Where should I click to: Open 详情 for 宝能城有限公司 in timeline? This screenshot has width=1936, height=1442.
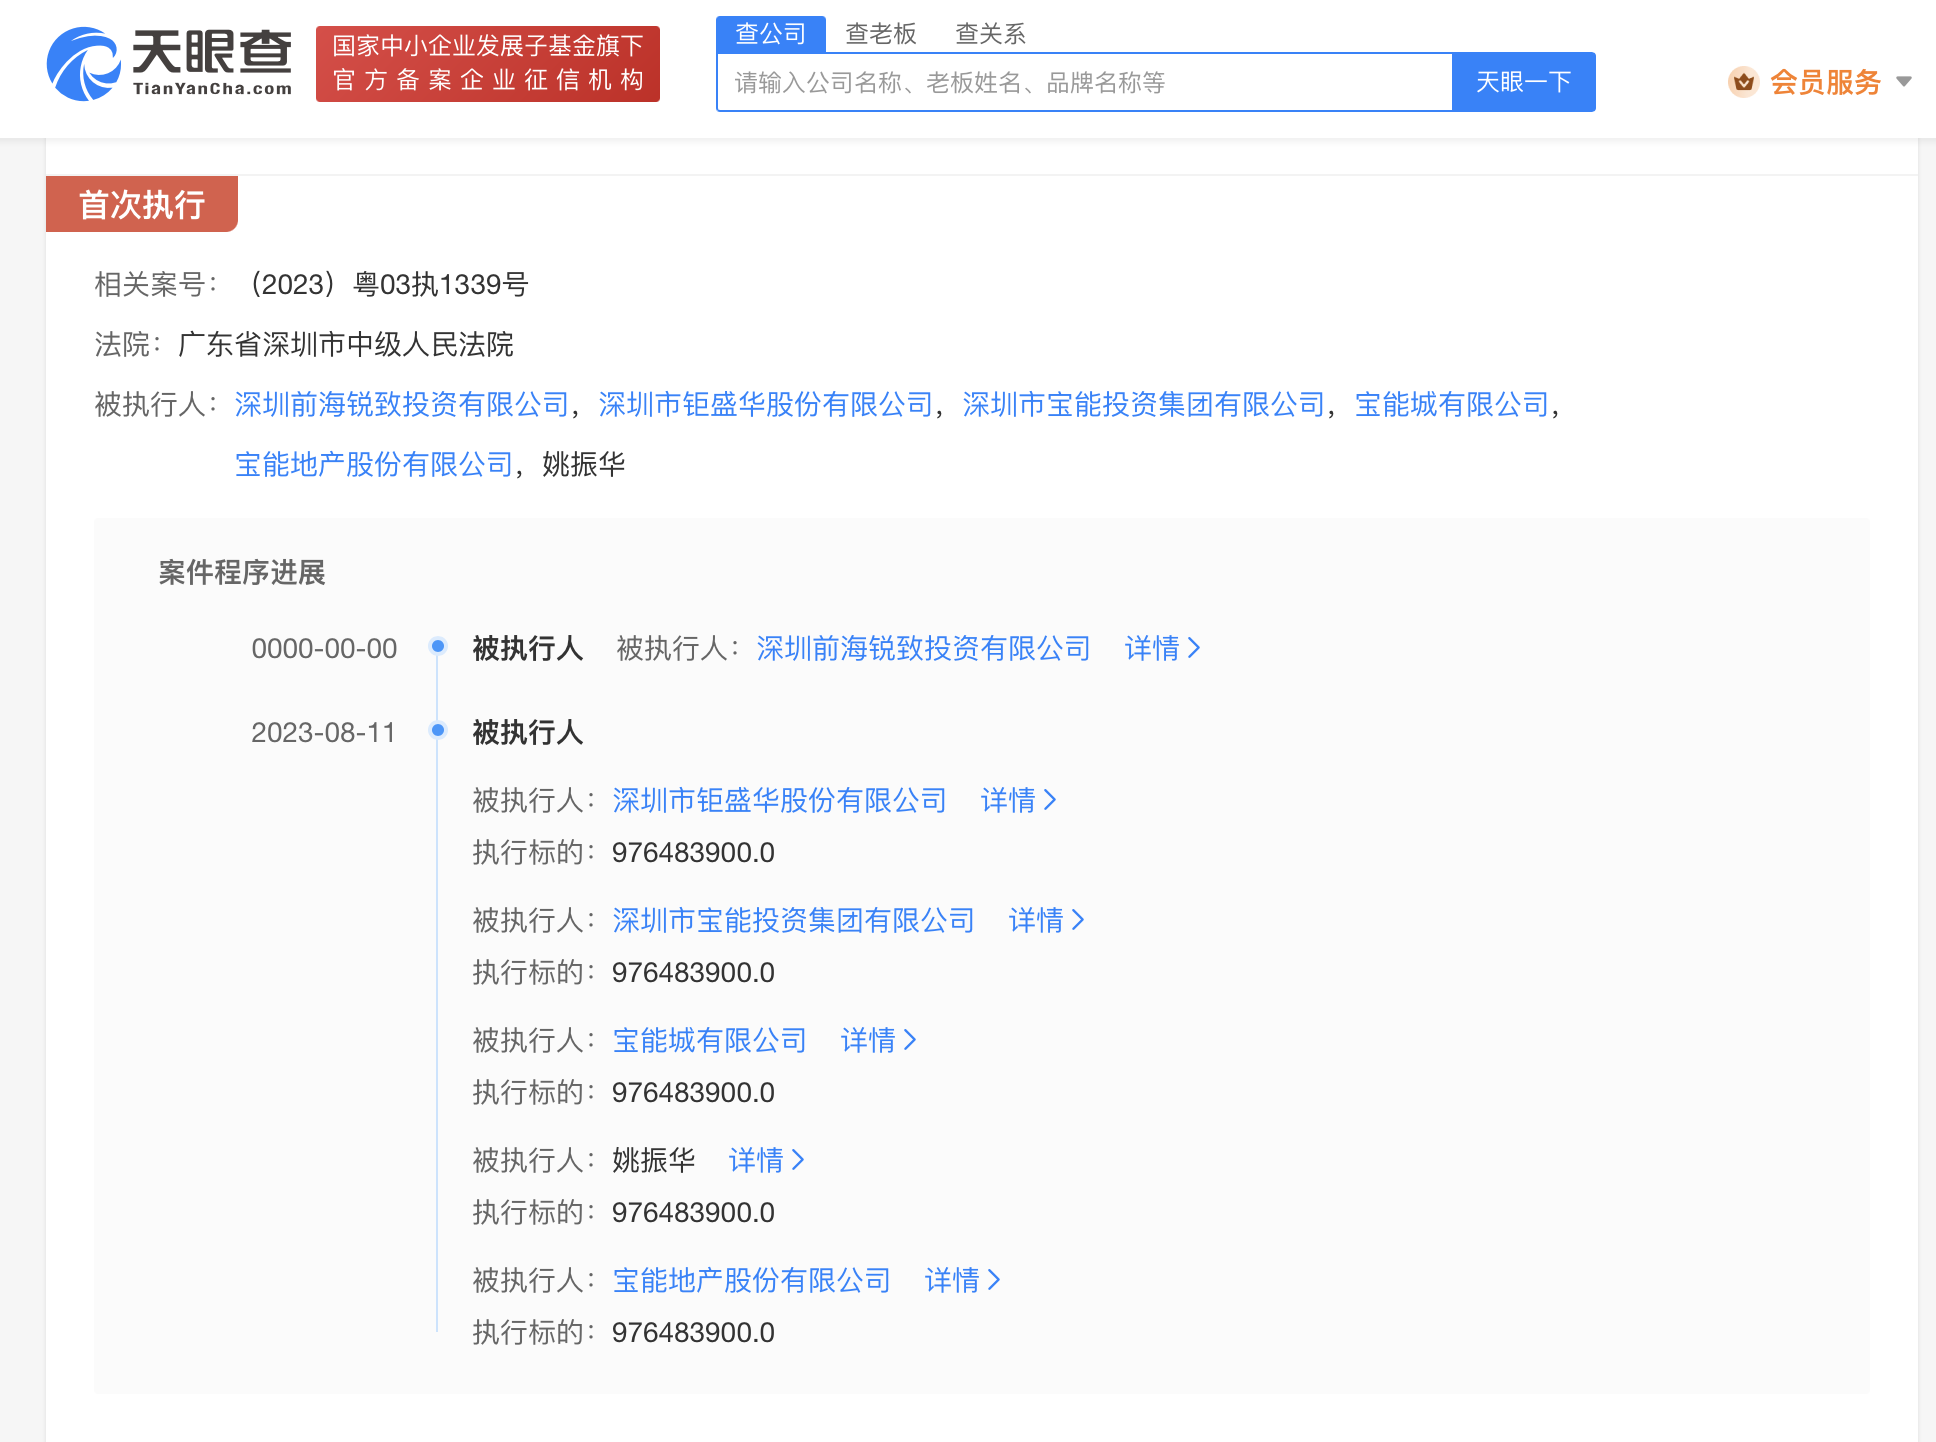coord(877,1040)
